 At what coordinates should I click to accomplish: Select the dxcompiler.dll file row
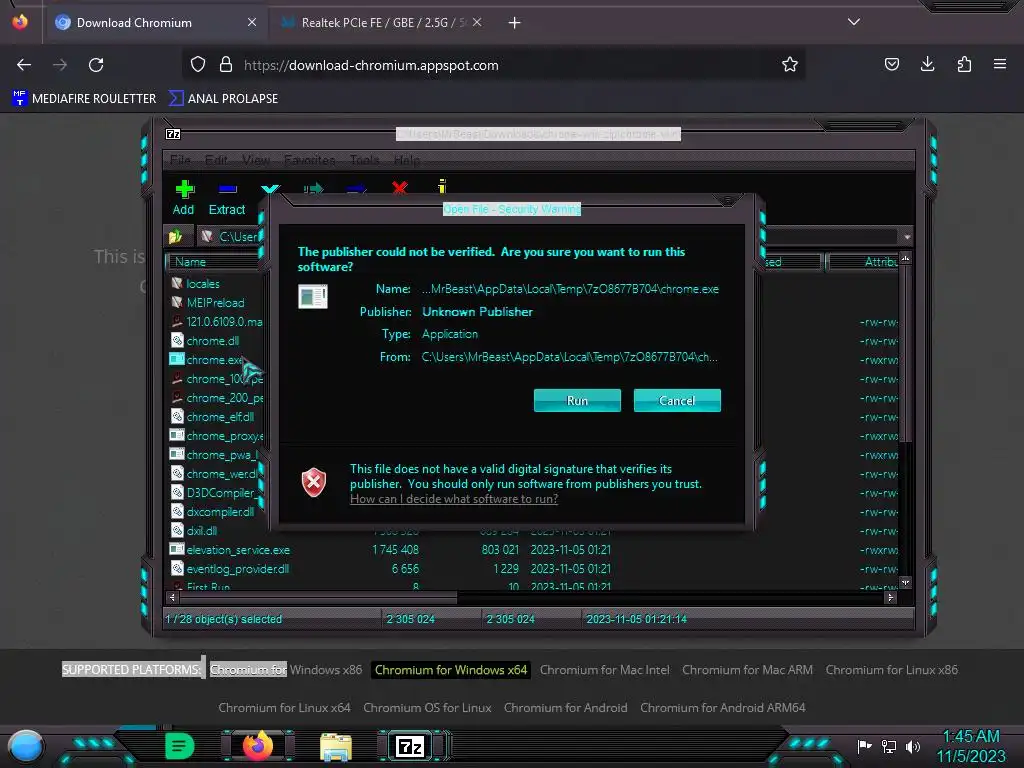tap(212, 511)
